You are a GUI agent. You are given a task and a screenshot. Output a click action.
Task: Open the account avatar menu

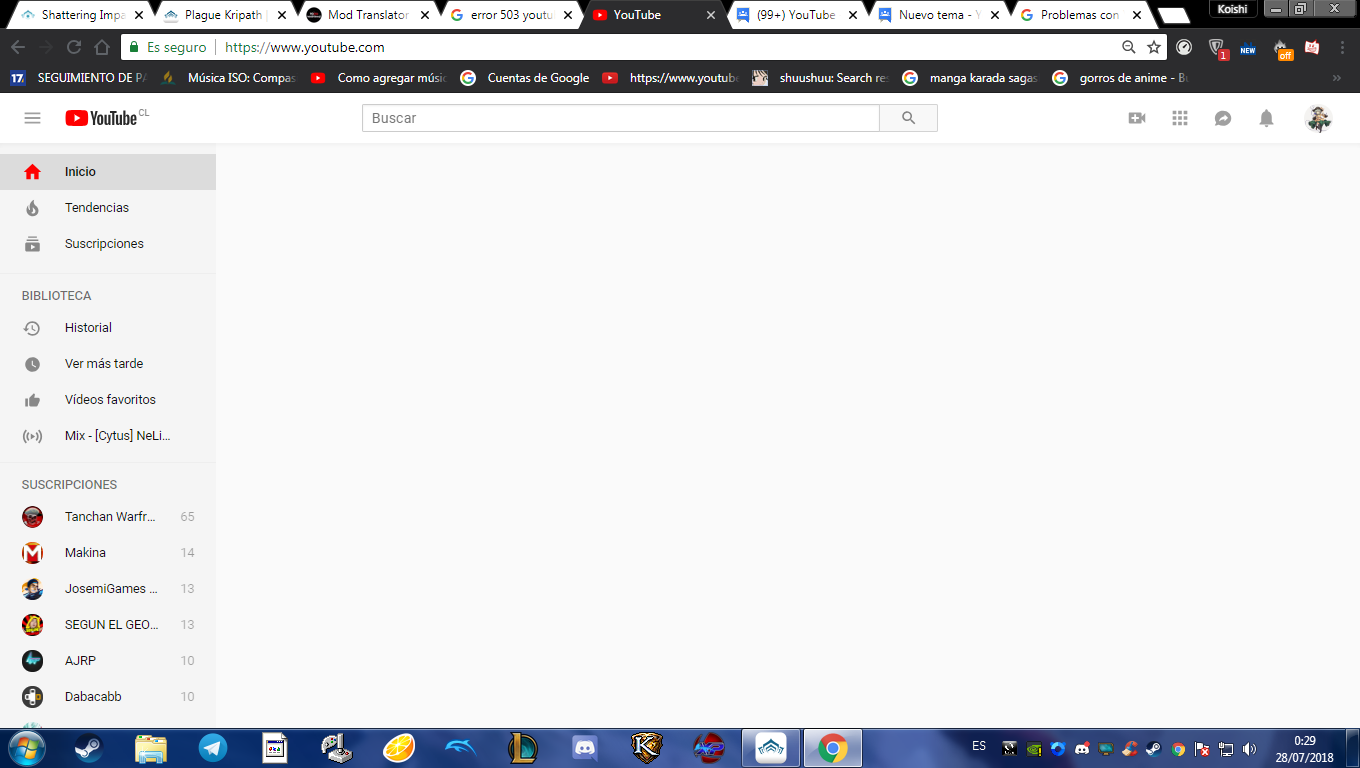click(x=1318, y=118)
